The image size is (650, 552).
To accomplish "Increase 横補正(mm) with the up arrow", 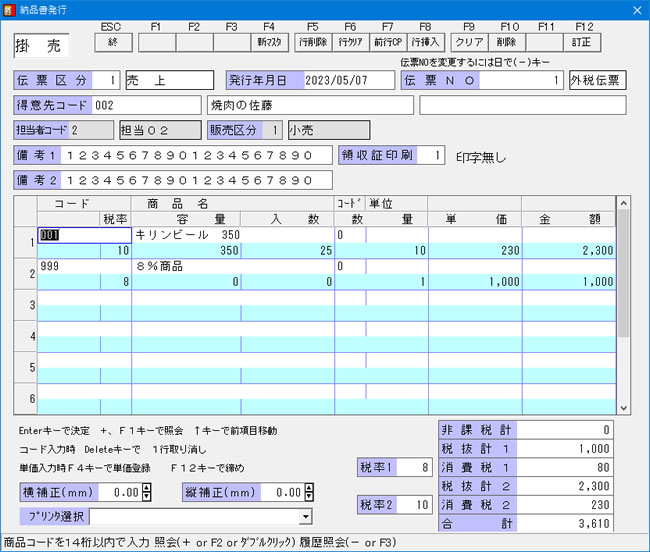I will click(x=147, y=488).
